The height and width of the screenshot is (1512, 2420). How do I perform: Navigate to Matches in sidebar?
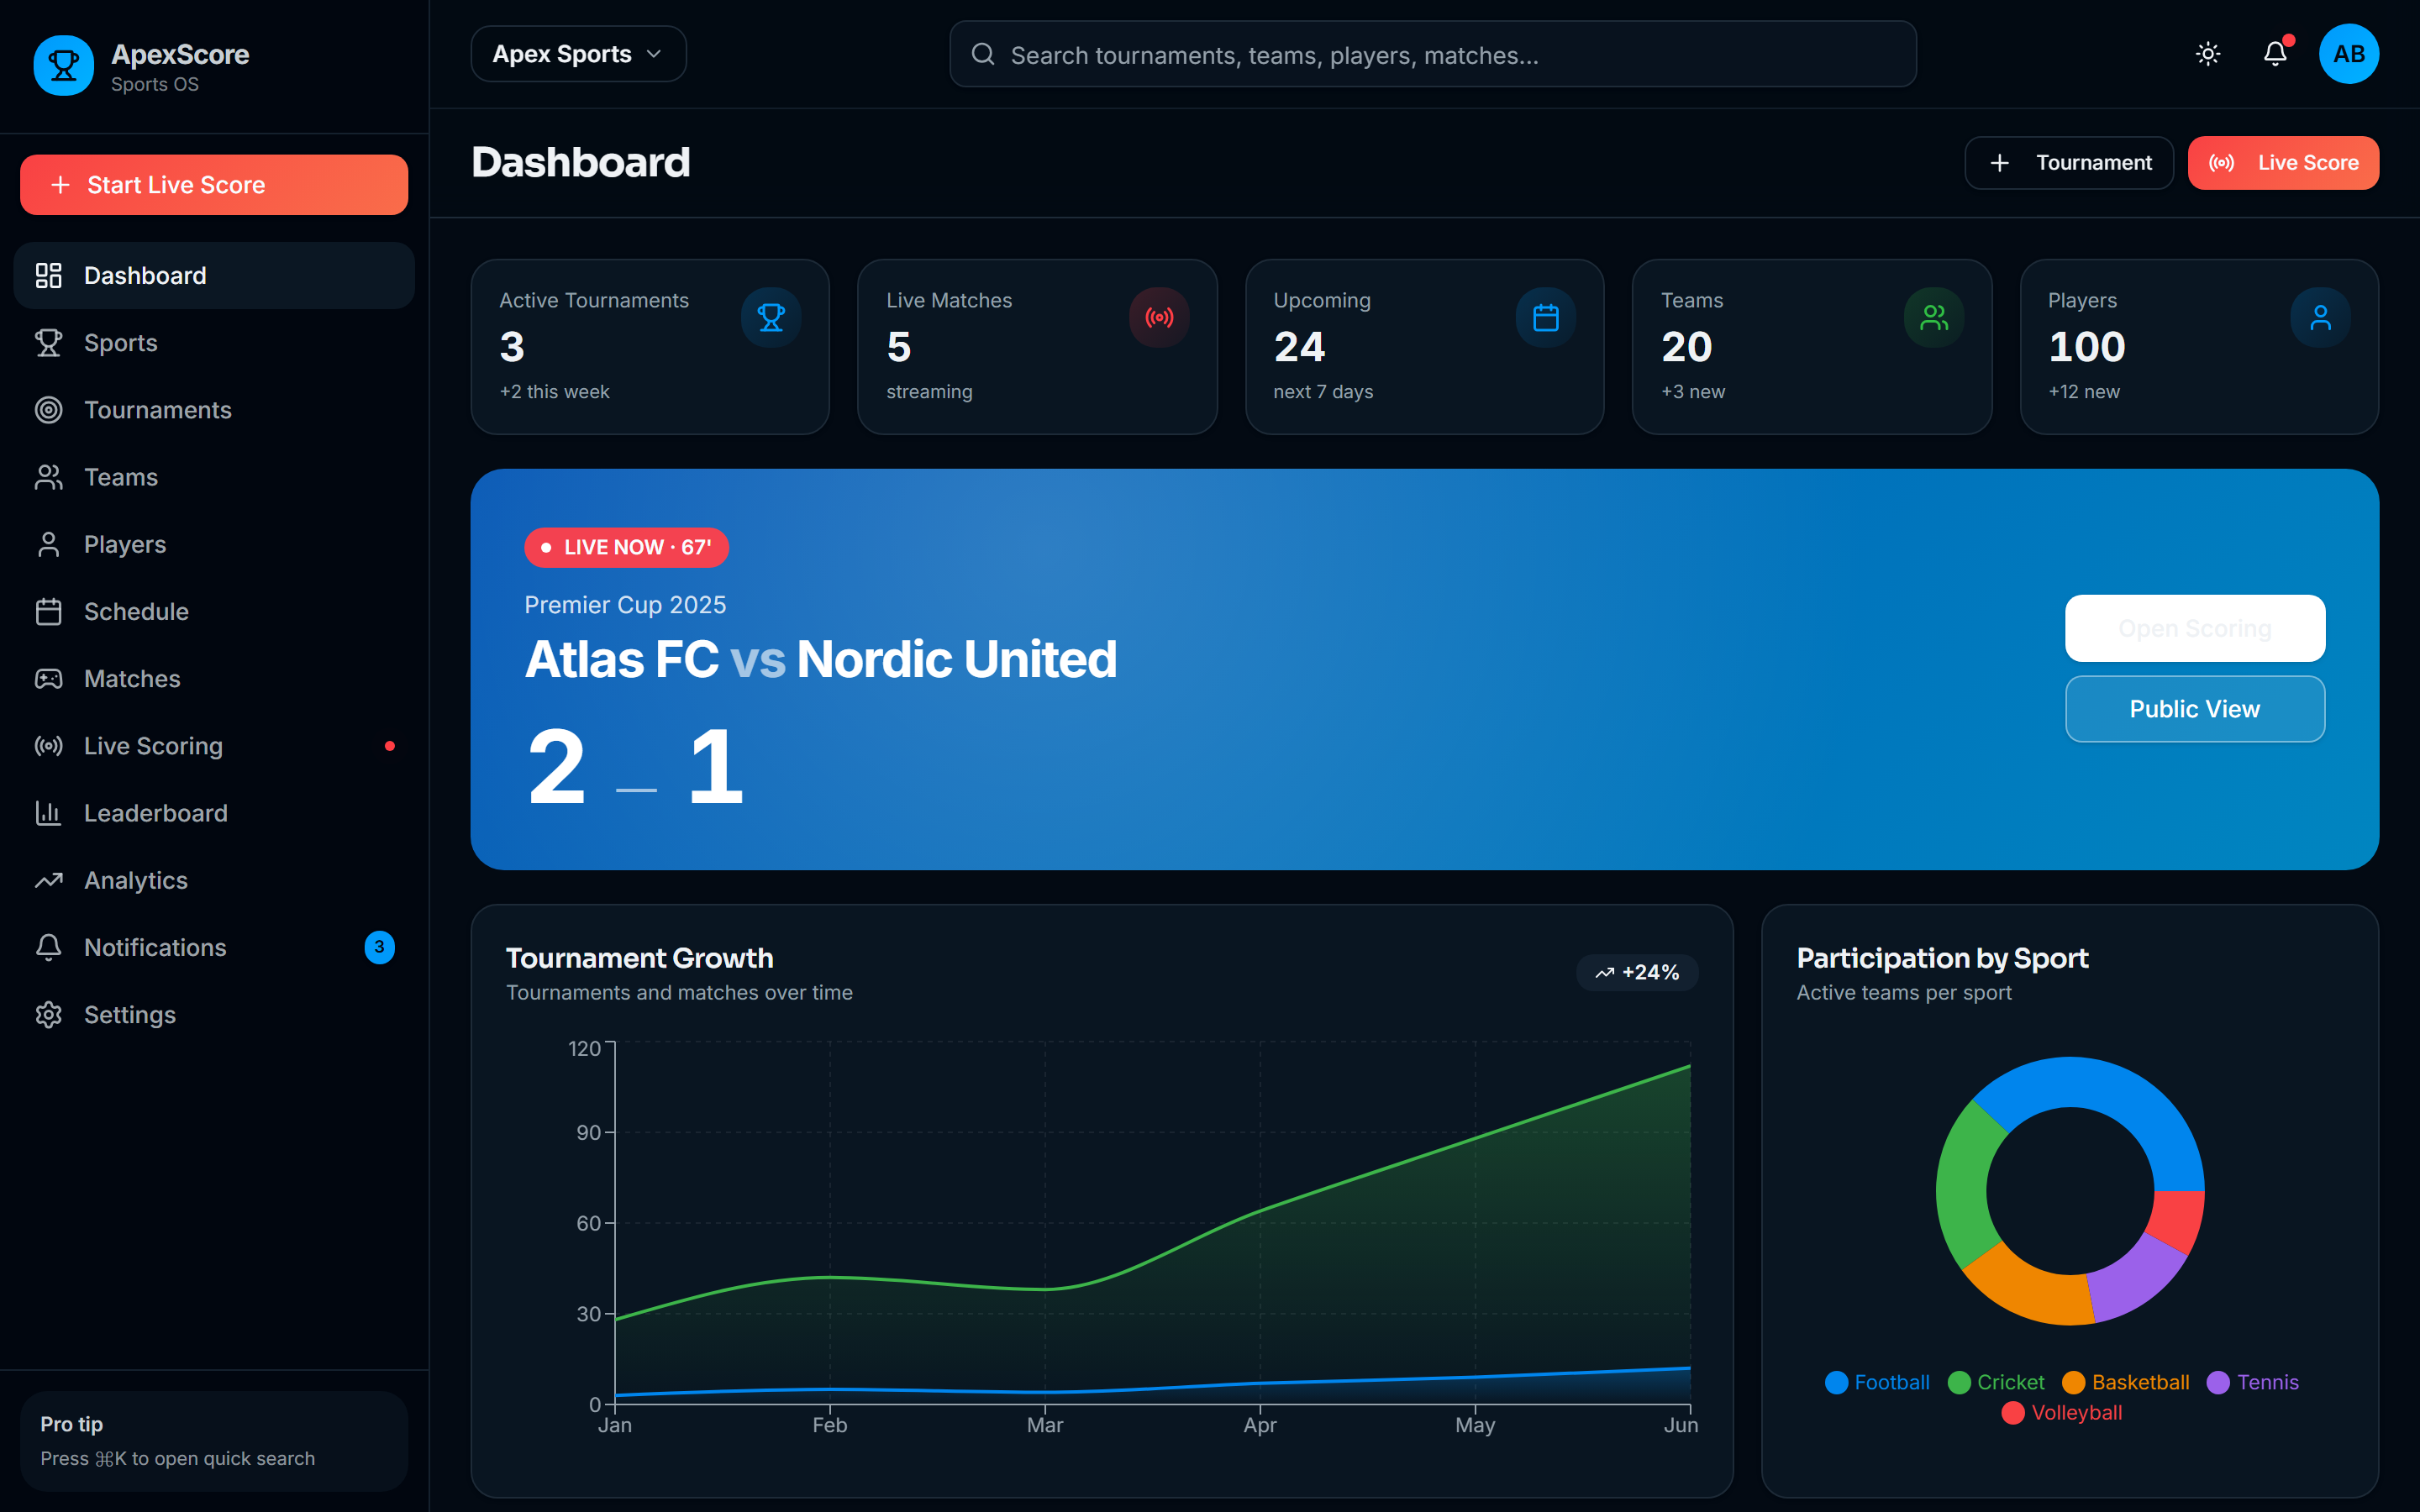[214, 679]
